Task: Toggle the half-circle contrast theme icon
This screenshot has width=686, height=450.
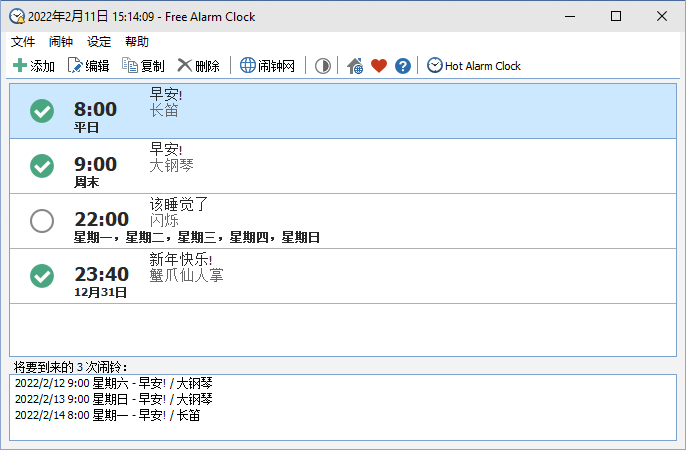Action: [323, 66]
